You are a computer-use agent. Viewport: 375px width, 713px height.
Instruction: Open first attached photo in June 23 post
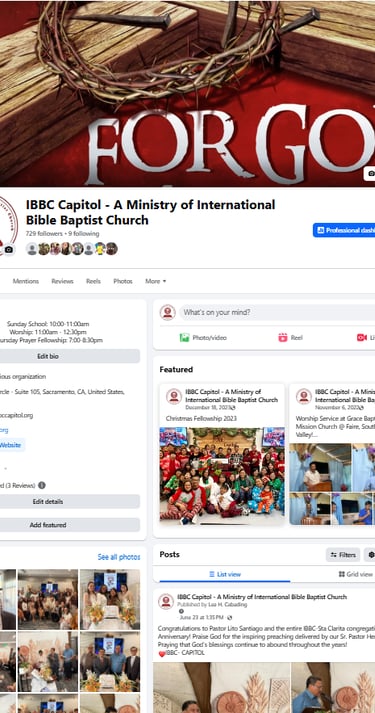221,688
